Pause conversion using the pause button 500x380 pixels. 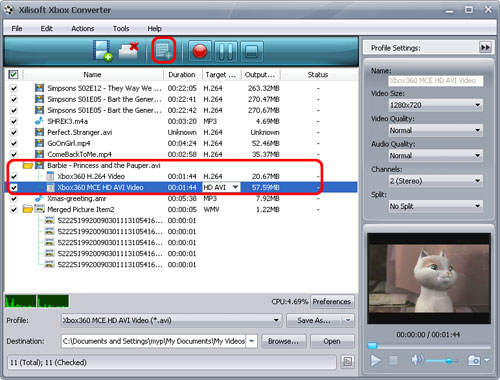226,51
